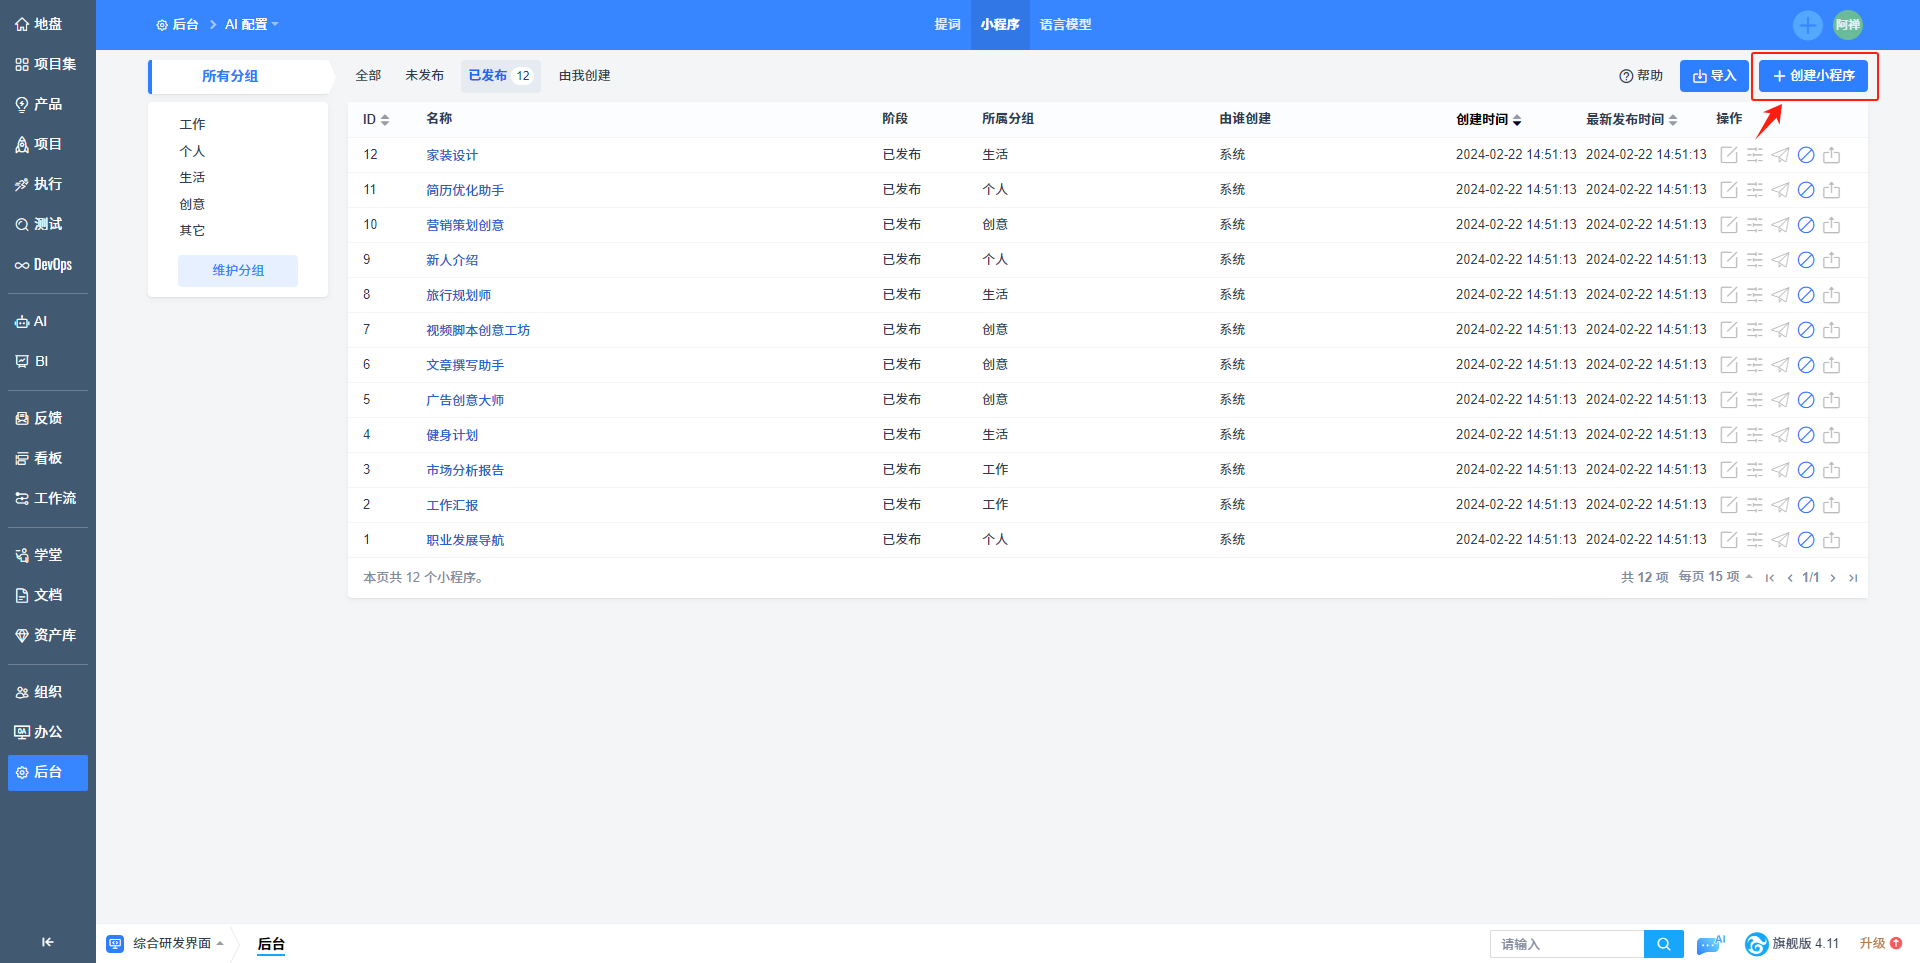
Task: Click the 请输入 search input field
Action: pos(1566,944)
